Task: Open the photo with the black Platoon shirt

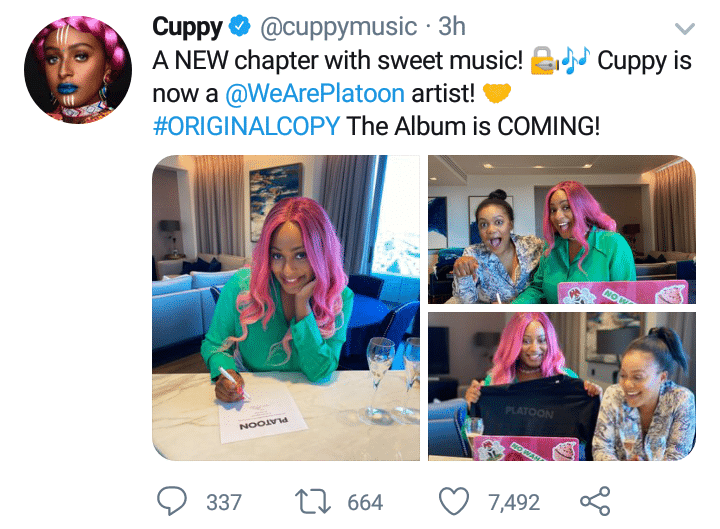Action: [562, 386]
